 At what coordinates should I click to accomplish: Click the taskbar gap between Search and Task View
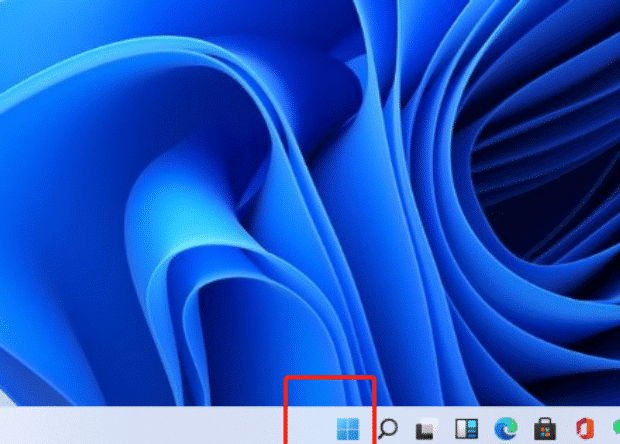pyautogui.click(x=407, y=429)
